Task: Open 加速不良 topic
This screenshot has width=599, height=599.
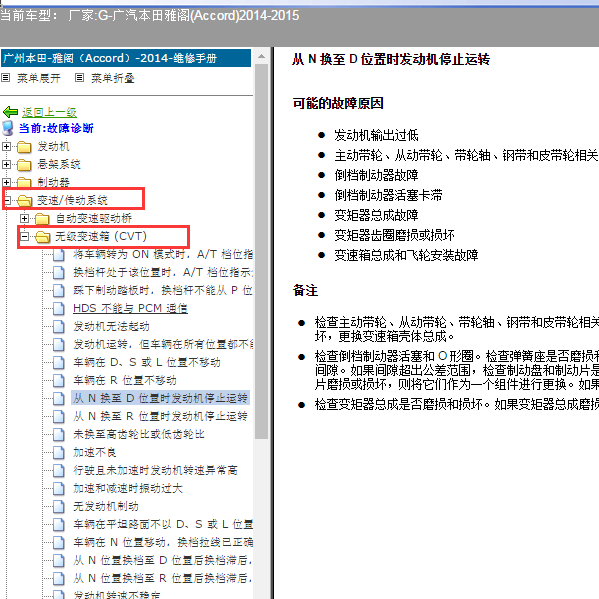Action: pos(94,452)
